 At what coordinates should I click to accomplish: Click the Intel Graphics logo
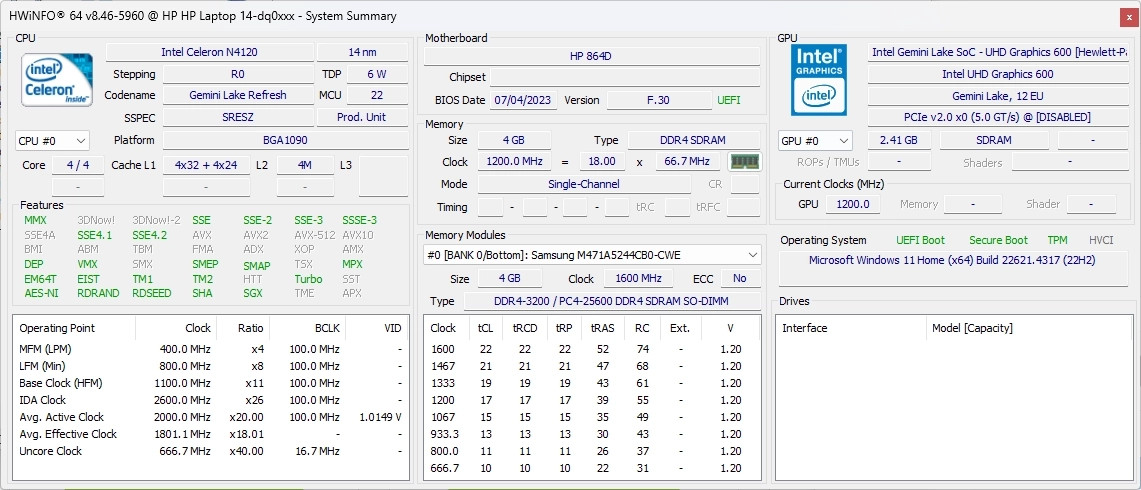(819, 80)
